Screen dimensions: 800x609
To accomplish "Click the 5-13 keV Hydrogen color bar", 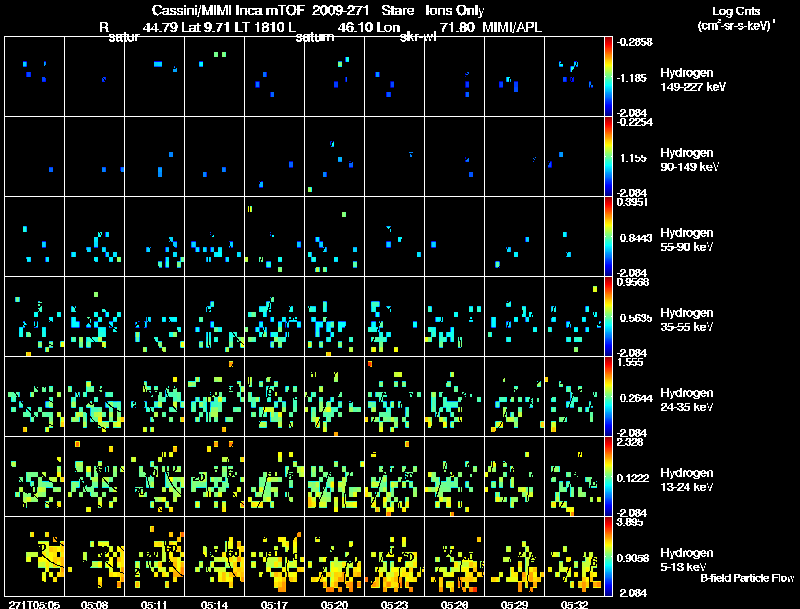I will (609, 556).
